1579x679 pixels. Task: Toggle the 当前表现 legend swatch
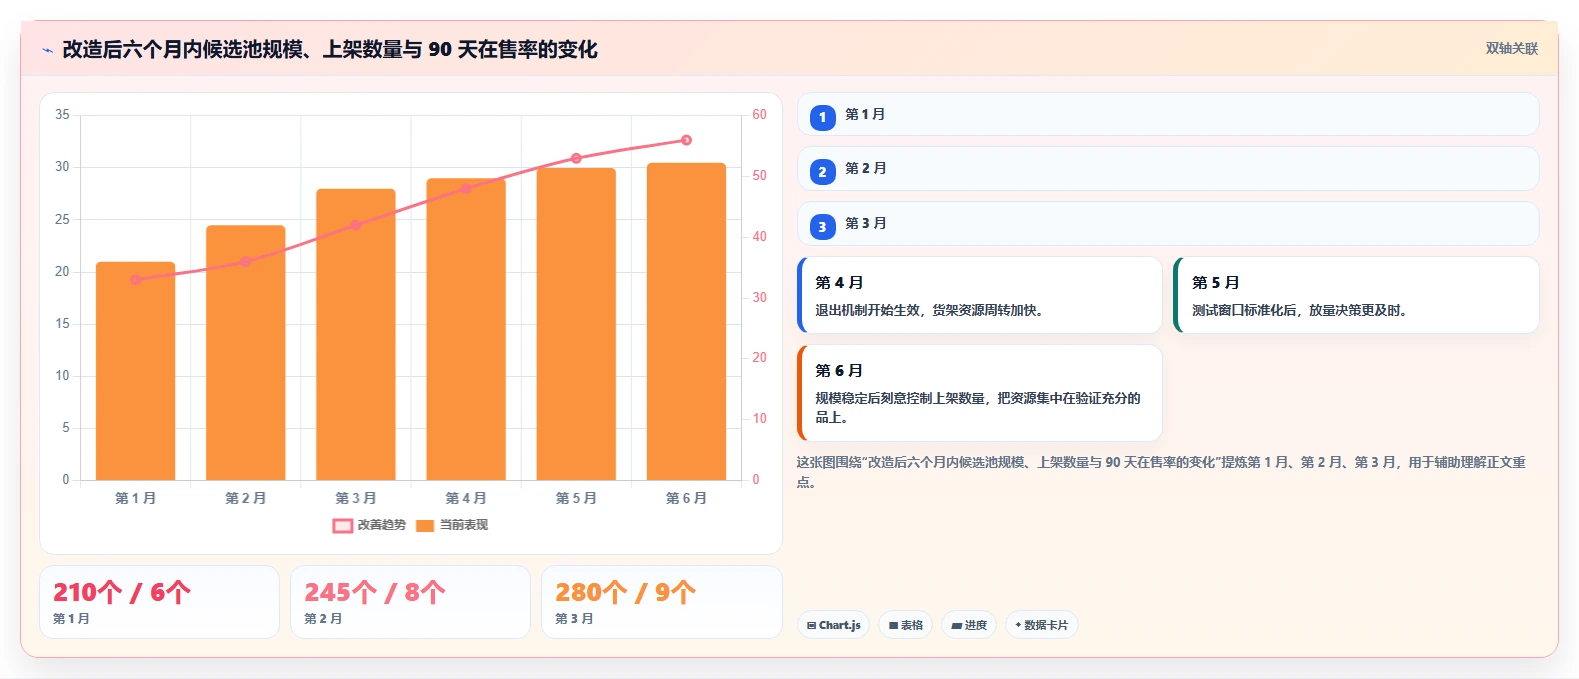425,525
